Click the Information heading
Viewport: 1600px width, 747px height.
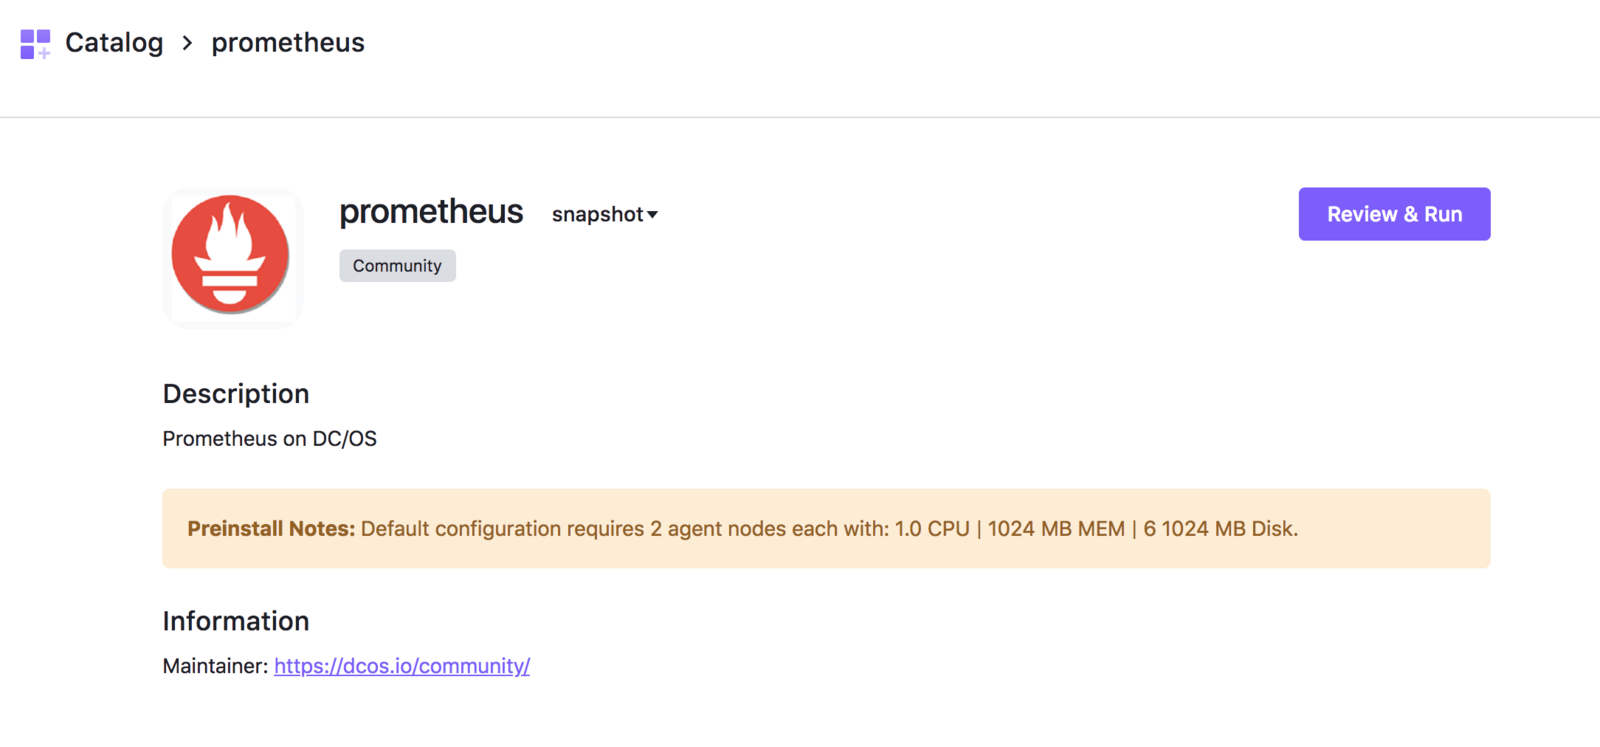coord(236,621)
